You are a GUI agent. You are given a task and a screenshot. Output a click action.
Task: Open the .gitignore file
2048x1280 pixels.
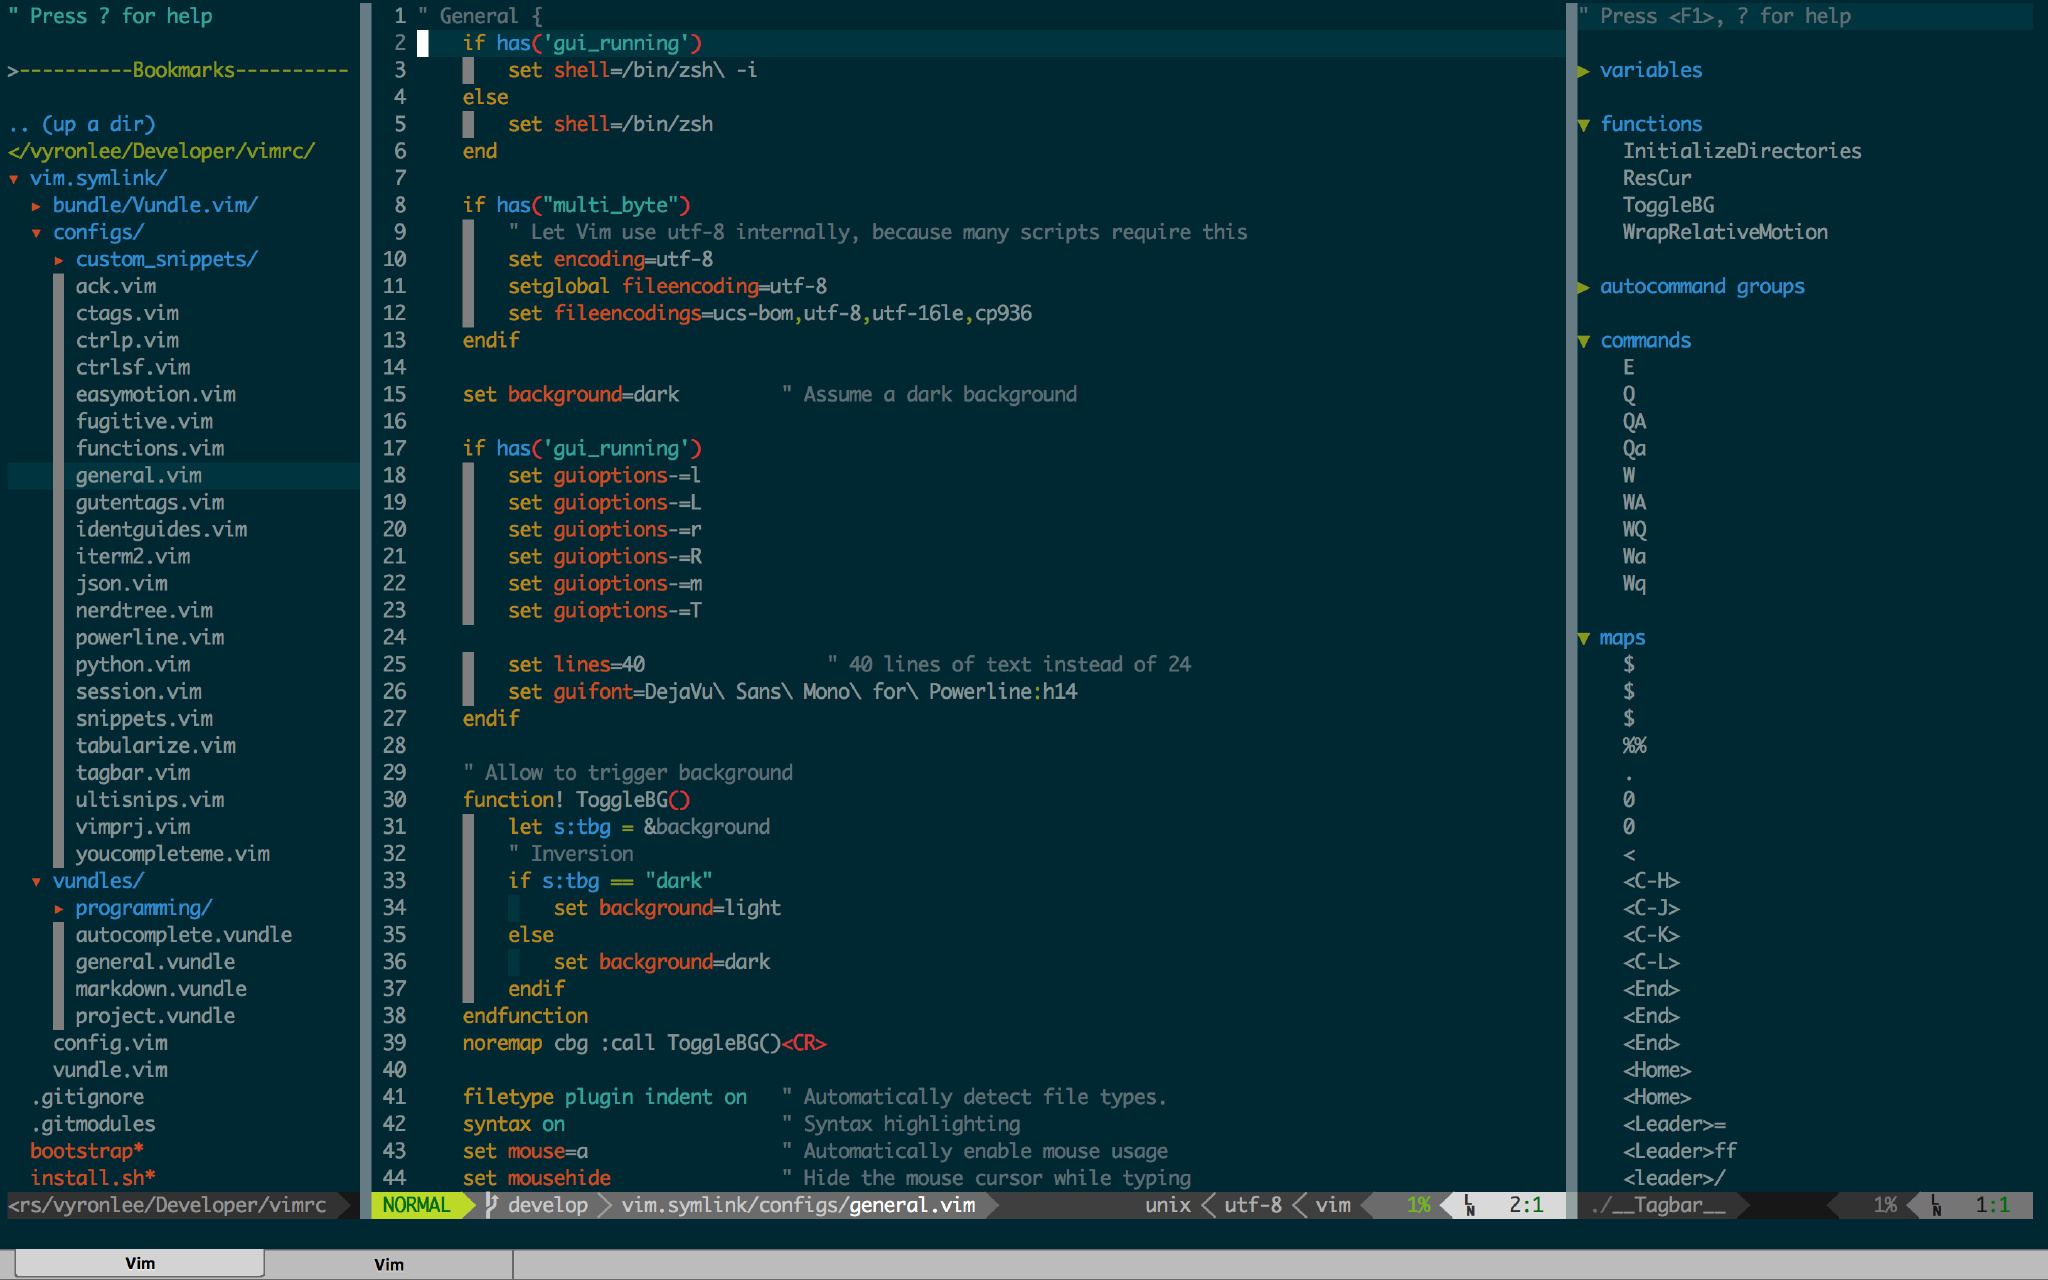[x=88, y=1097]
